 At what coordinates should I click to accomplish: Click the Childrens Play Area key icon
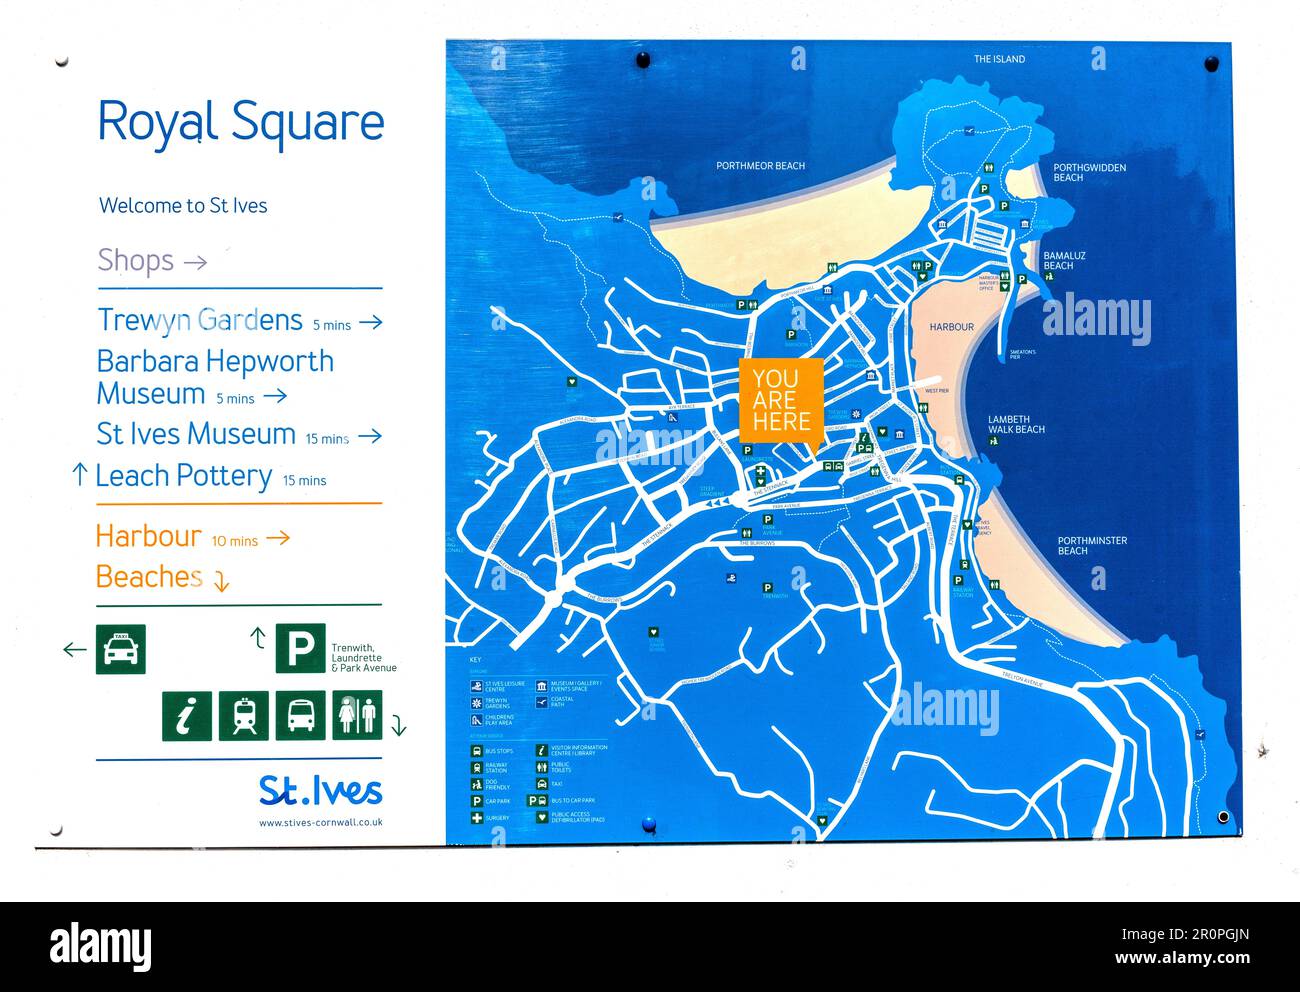(x=476, y=719)
